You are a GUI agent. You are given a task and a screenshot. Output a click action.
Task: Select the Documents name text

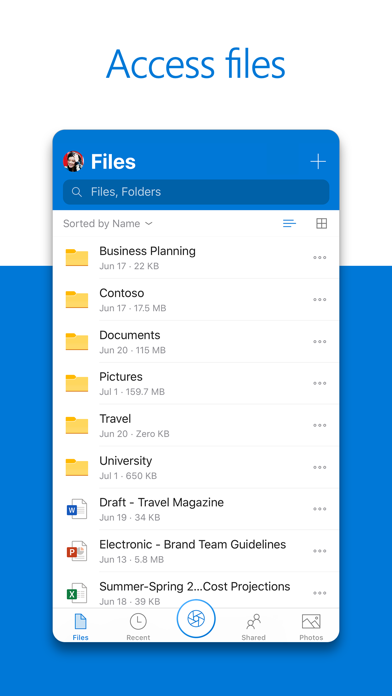[x=130, y=335]
